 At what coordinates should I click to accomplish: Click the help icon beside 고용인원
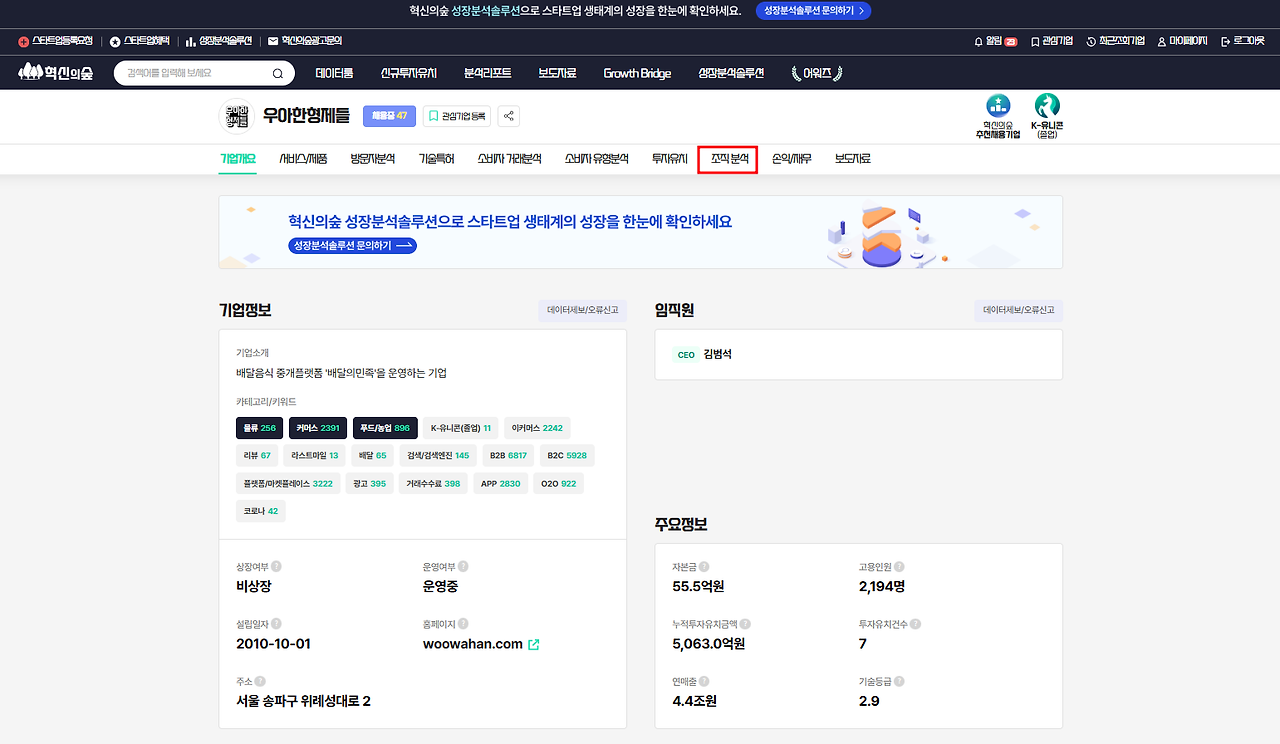pyautogui.click(x=899, y=567)
